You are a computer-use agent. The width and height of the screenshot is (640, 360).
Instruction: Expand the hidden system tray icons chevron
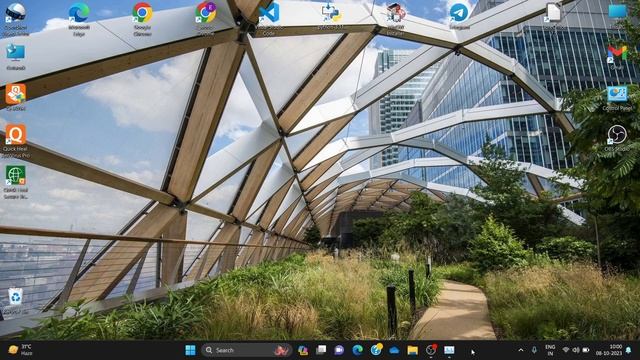click(x=521, y=350)
